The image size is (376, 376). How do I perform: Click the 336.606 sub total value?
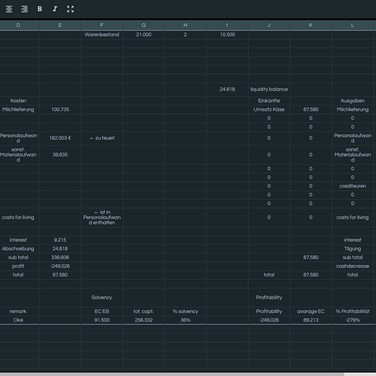tap(60, 257)
